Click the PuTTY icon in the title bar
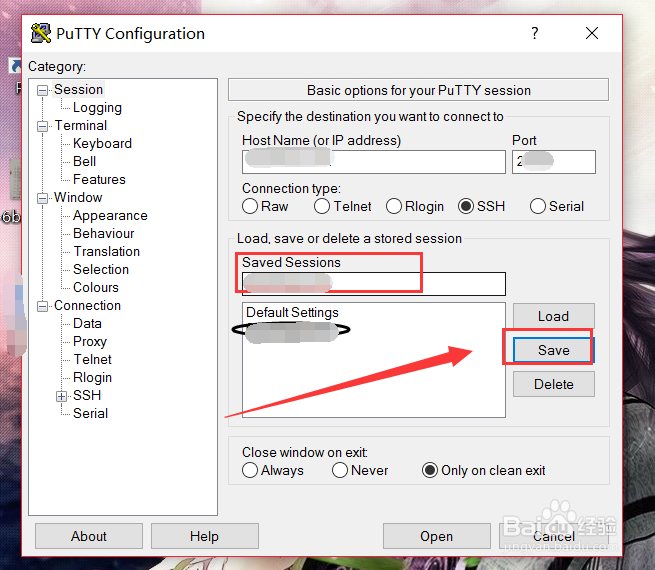The image size is (655, 570). tap(41, 33)
